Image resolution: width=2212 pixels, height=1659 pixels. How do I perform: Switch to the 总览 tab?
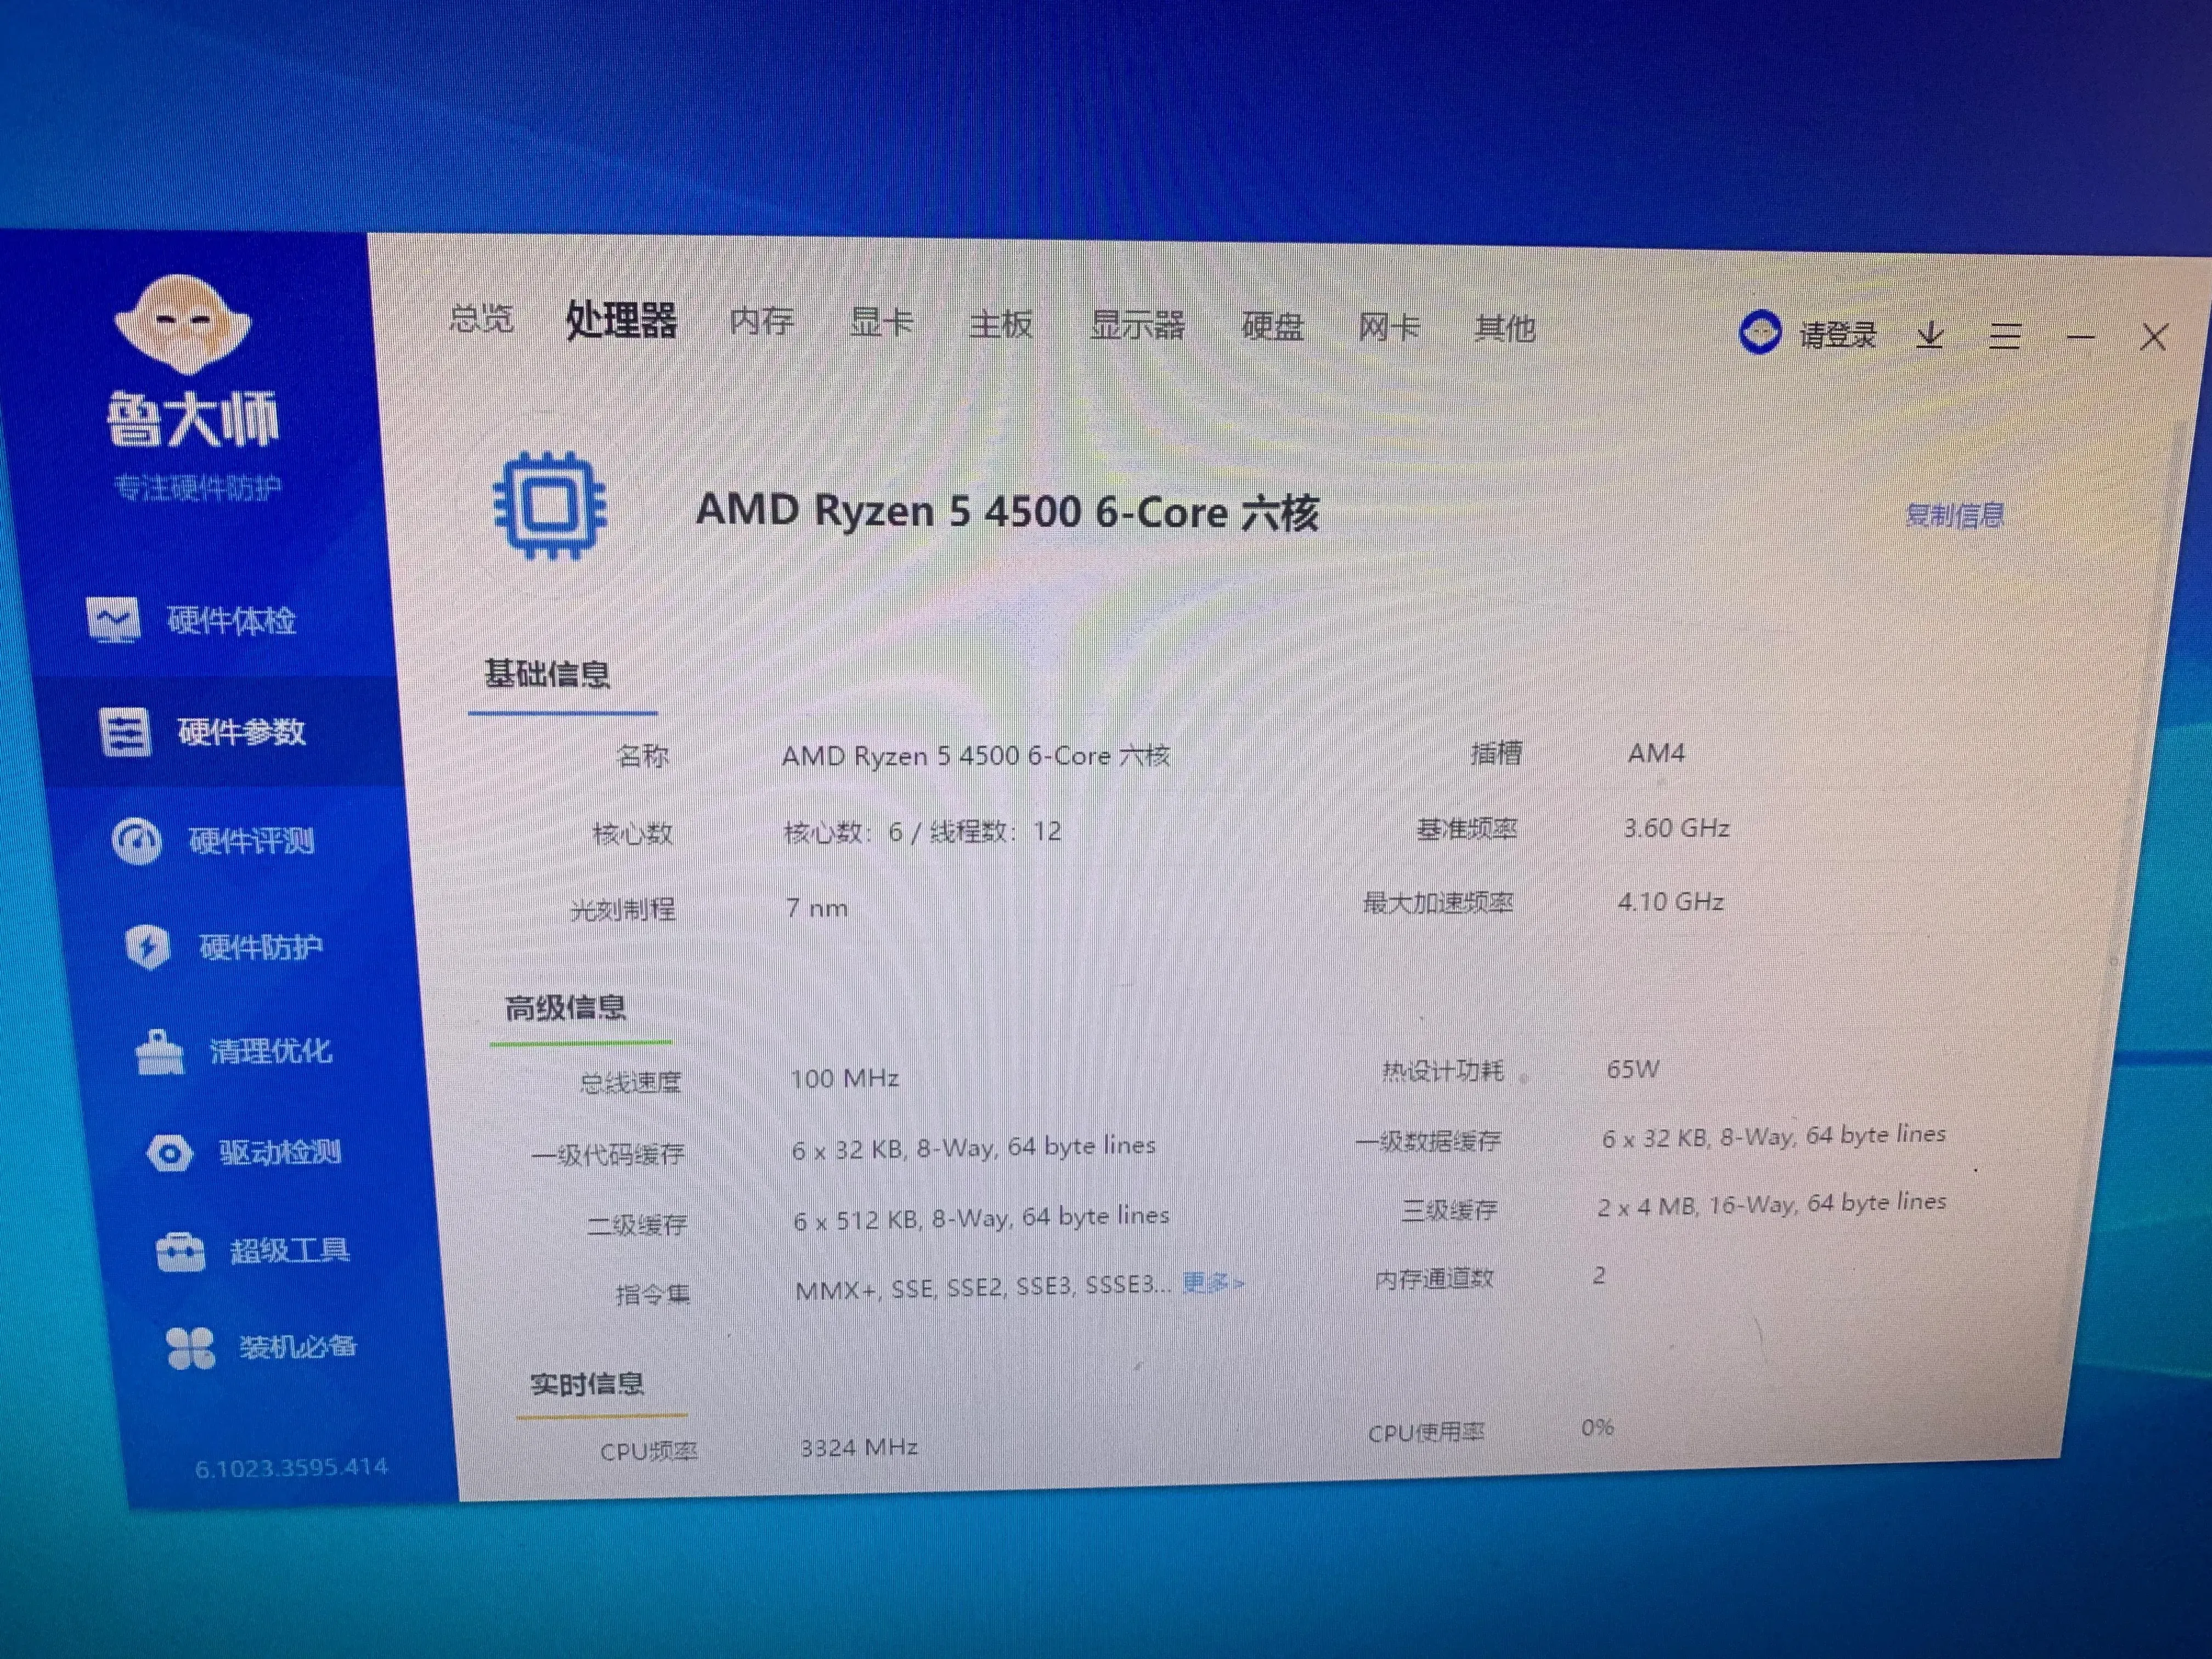pyautogui.click(x=481, y=319)
